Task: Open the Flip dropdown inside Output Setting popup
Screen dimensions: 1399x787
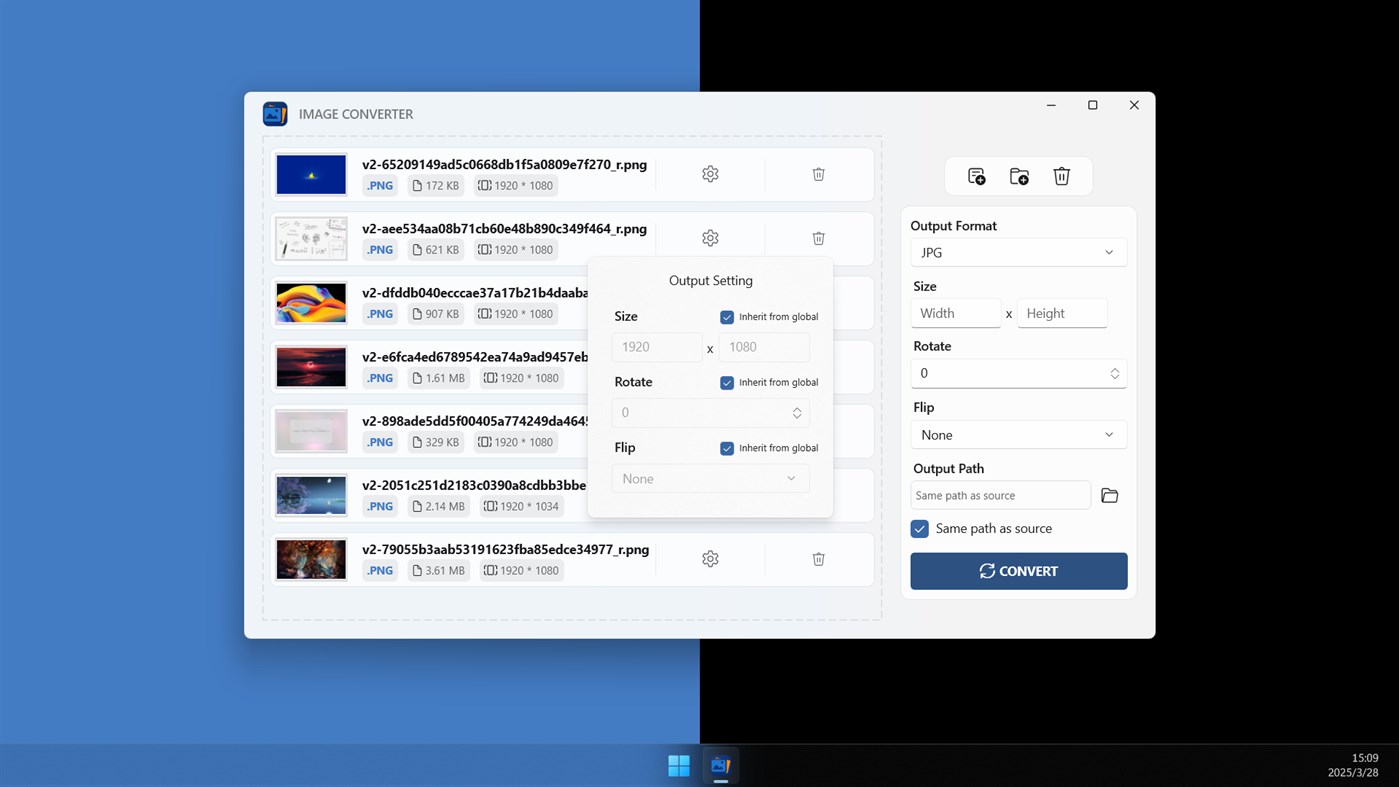Action: coord(710,478)
